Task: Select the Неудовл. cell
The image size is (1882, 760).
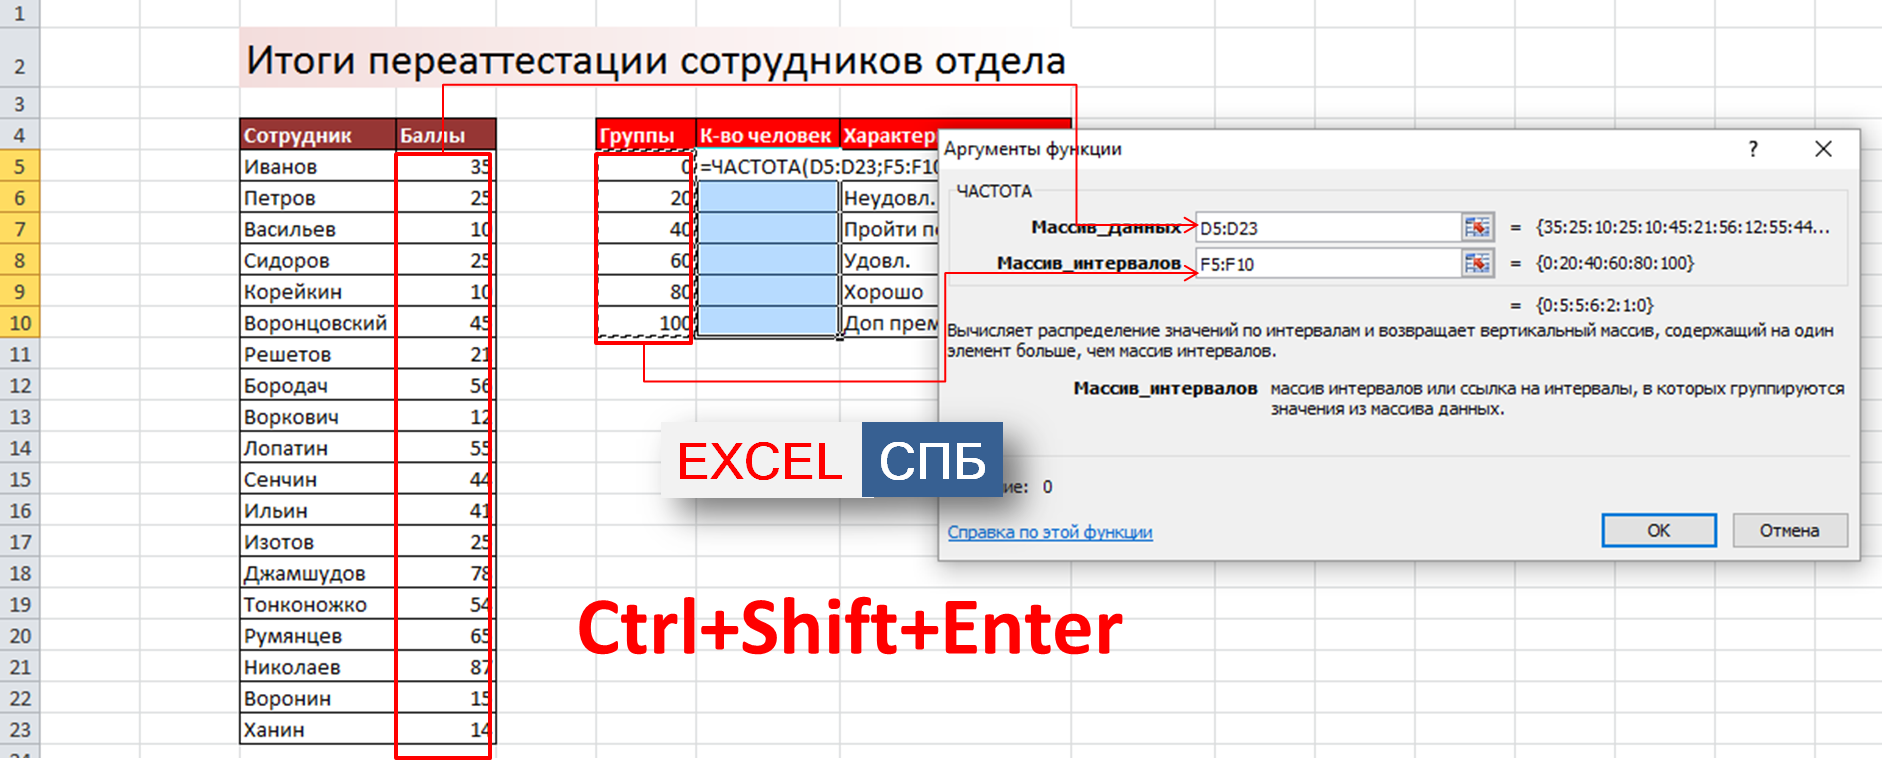Action: [x=888, y=198]
